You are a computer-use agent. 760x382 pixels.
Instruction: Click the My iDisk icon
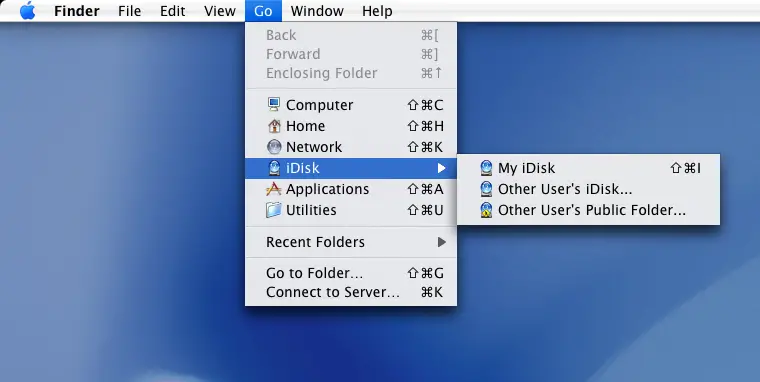click(486, 168)
